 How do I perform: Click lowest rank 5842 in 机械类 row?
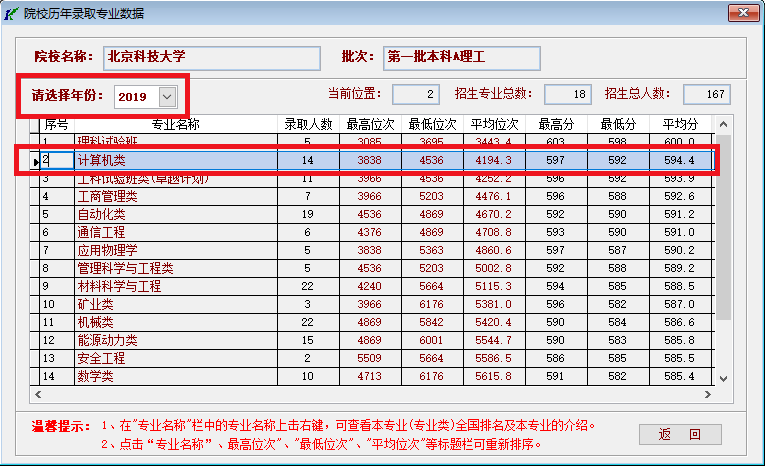click(432, 323)
